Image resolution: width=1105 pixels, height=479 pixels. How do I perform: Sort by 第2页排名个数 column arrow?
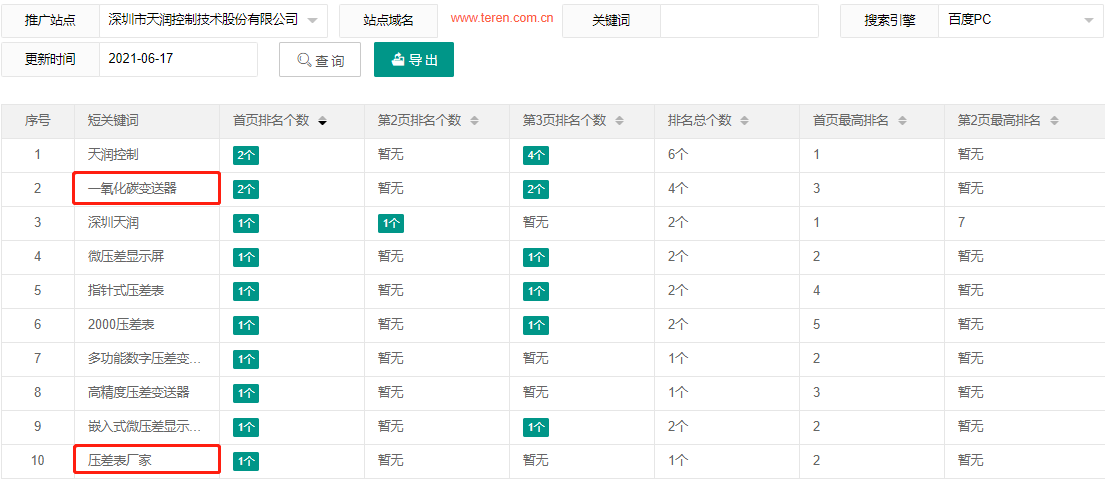474,121
